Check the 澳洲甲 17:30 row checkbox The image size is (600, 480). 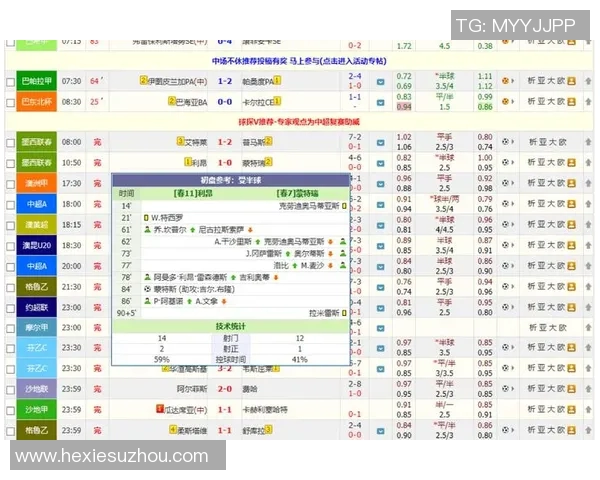10,184
